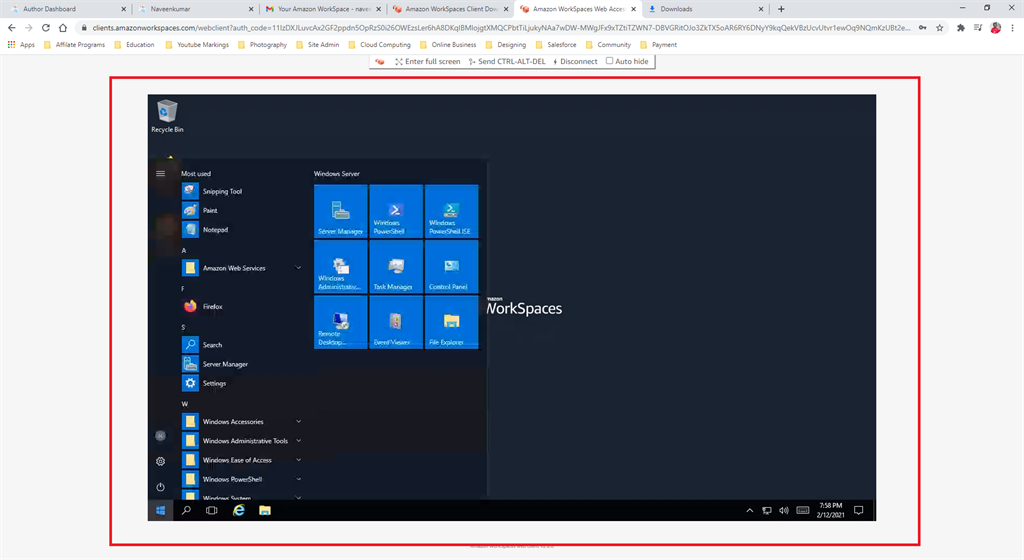The height and width of the screenshot is (560, 1024).
Task: Open the File Explorer tile
Action: [x=451, y=322]
